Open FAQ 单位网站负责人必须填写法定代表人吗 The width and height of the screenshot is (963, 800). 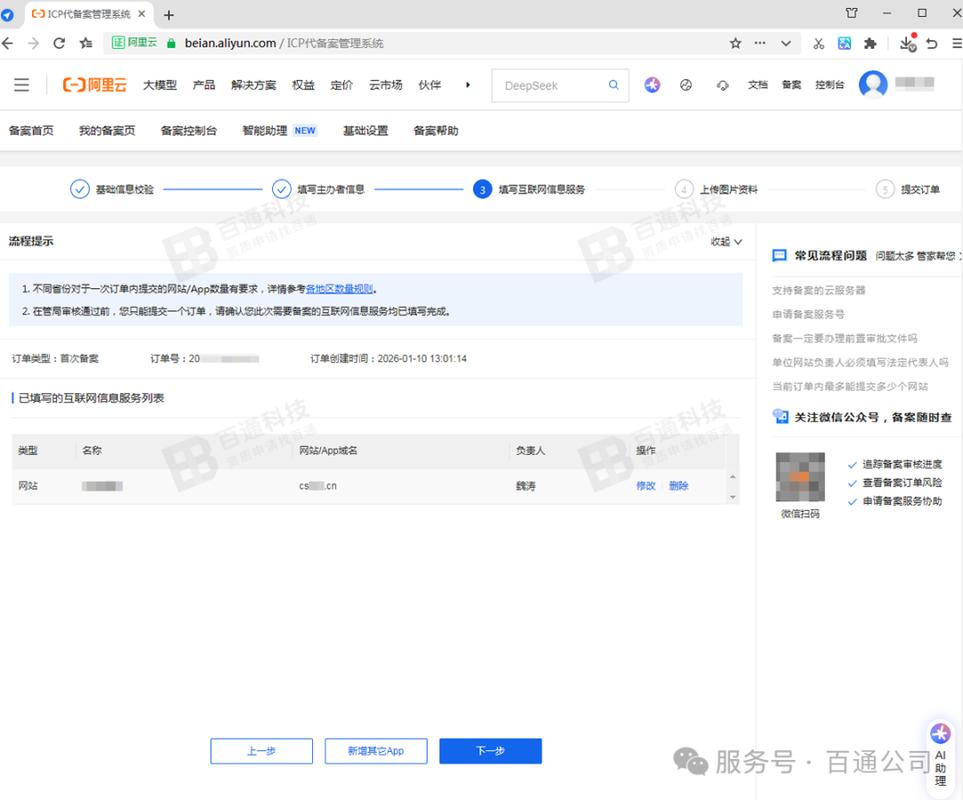860,362
